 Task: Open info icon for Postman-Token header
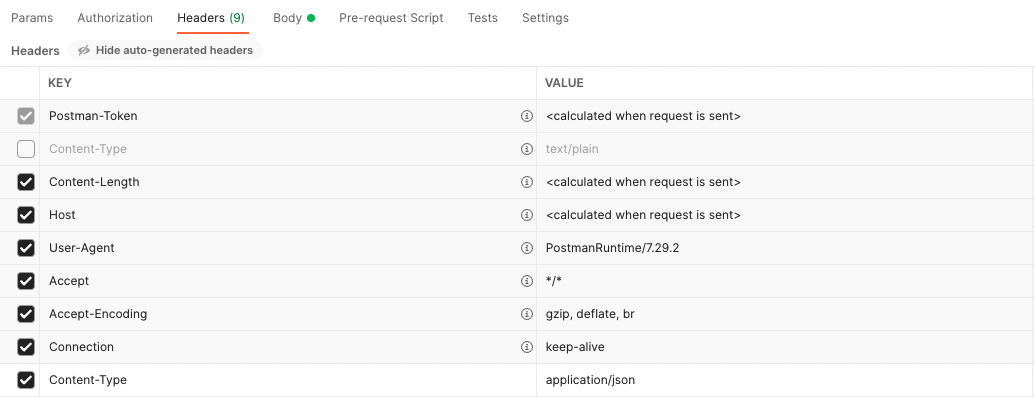tap(526, 116)
